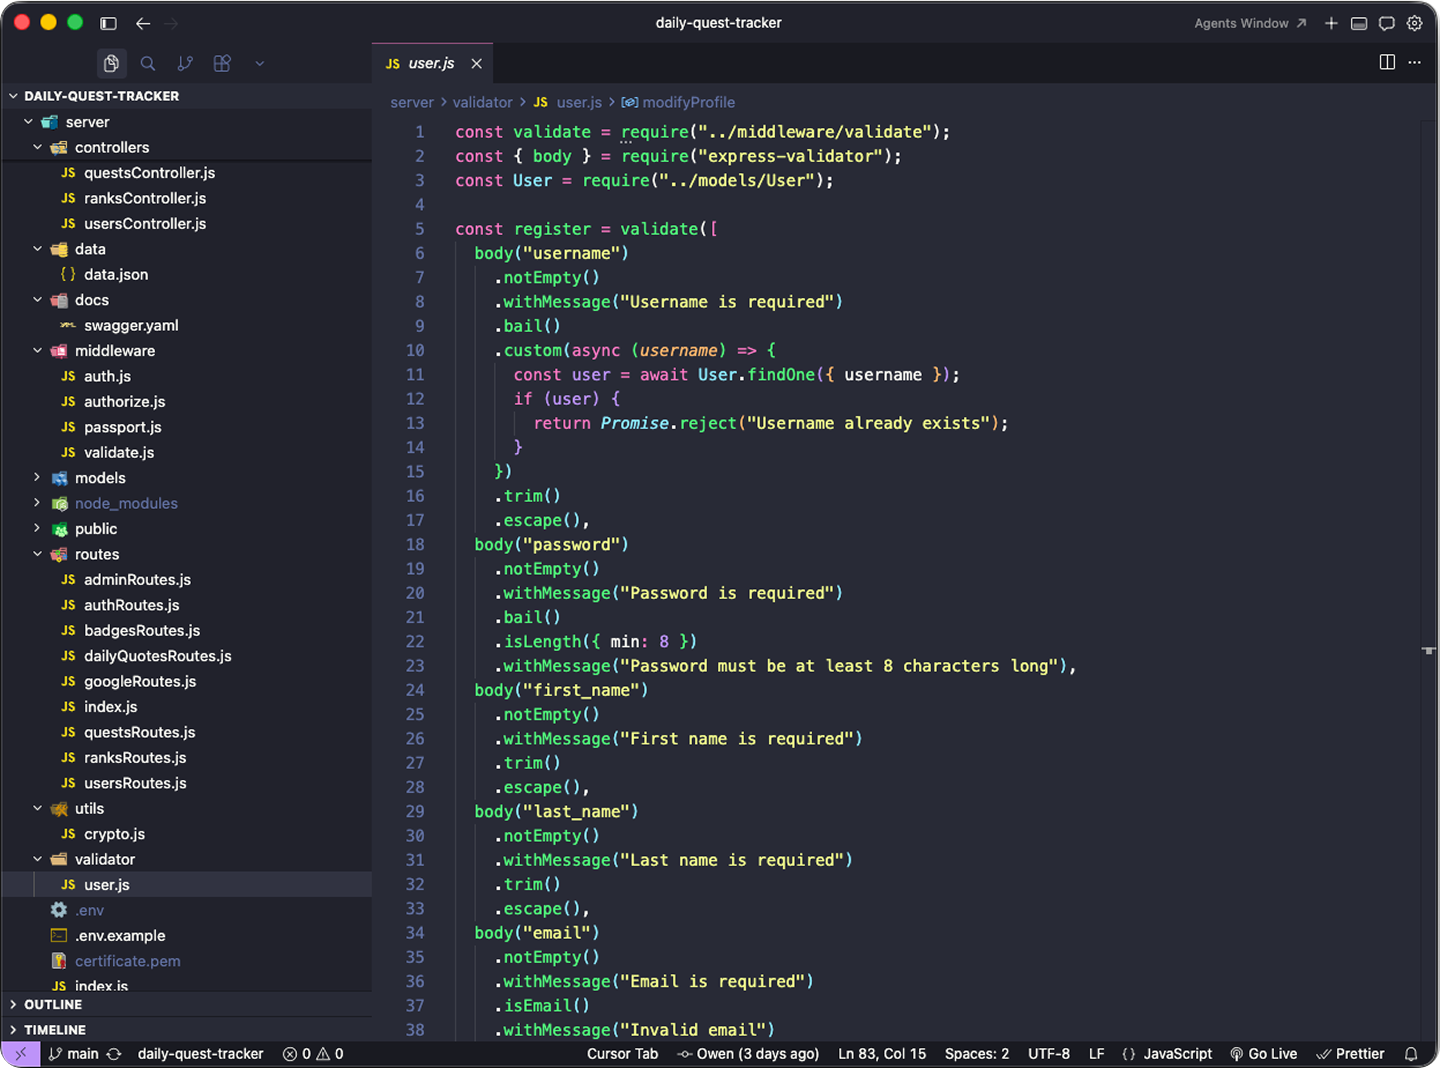Open the Extensions view icon

pos(222,63)
